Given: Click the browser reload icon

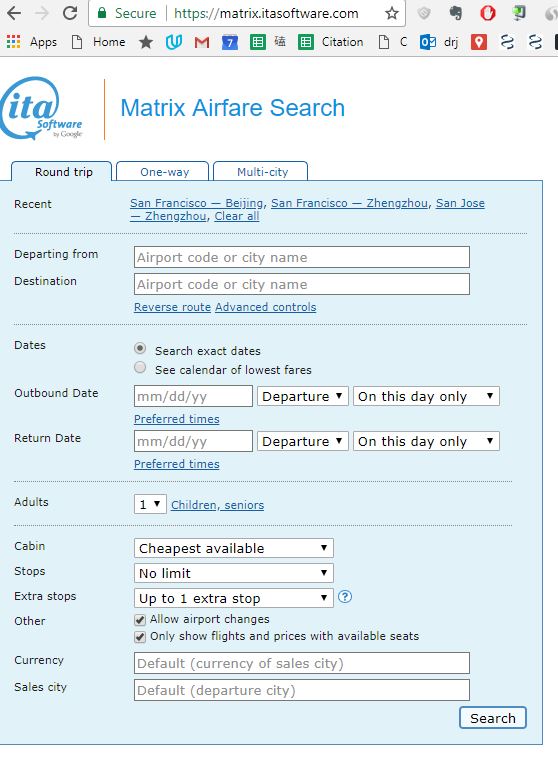Looking at the screenshot, I should point(70,13).
